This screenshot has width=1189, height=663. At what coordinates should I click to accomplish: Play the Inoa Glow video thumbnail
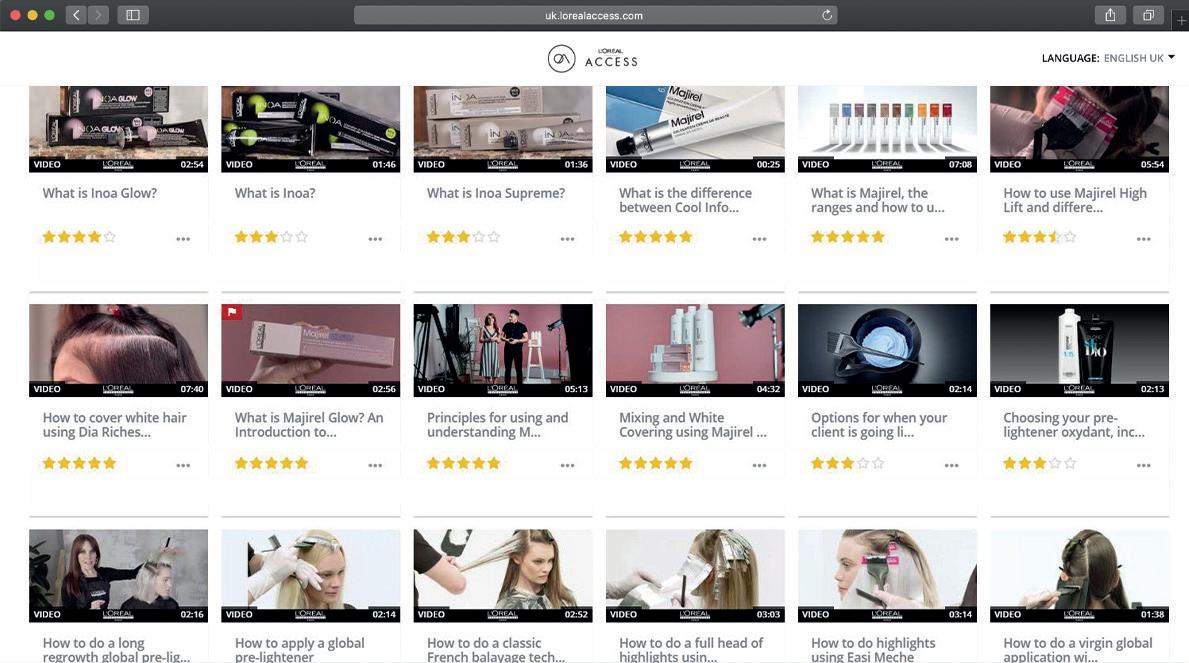[x=118, y=129]
